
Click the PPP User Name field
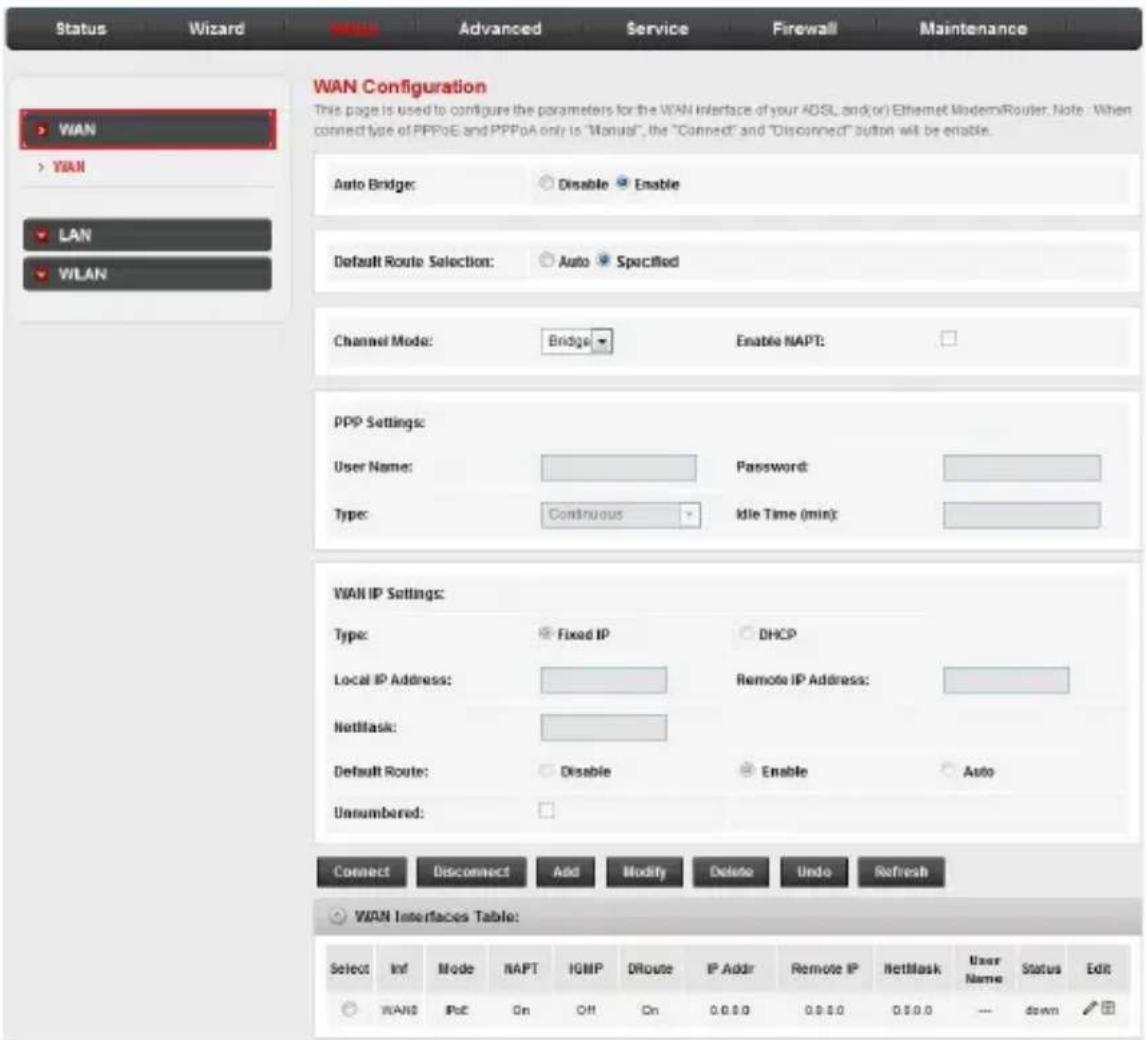point(618,468)
